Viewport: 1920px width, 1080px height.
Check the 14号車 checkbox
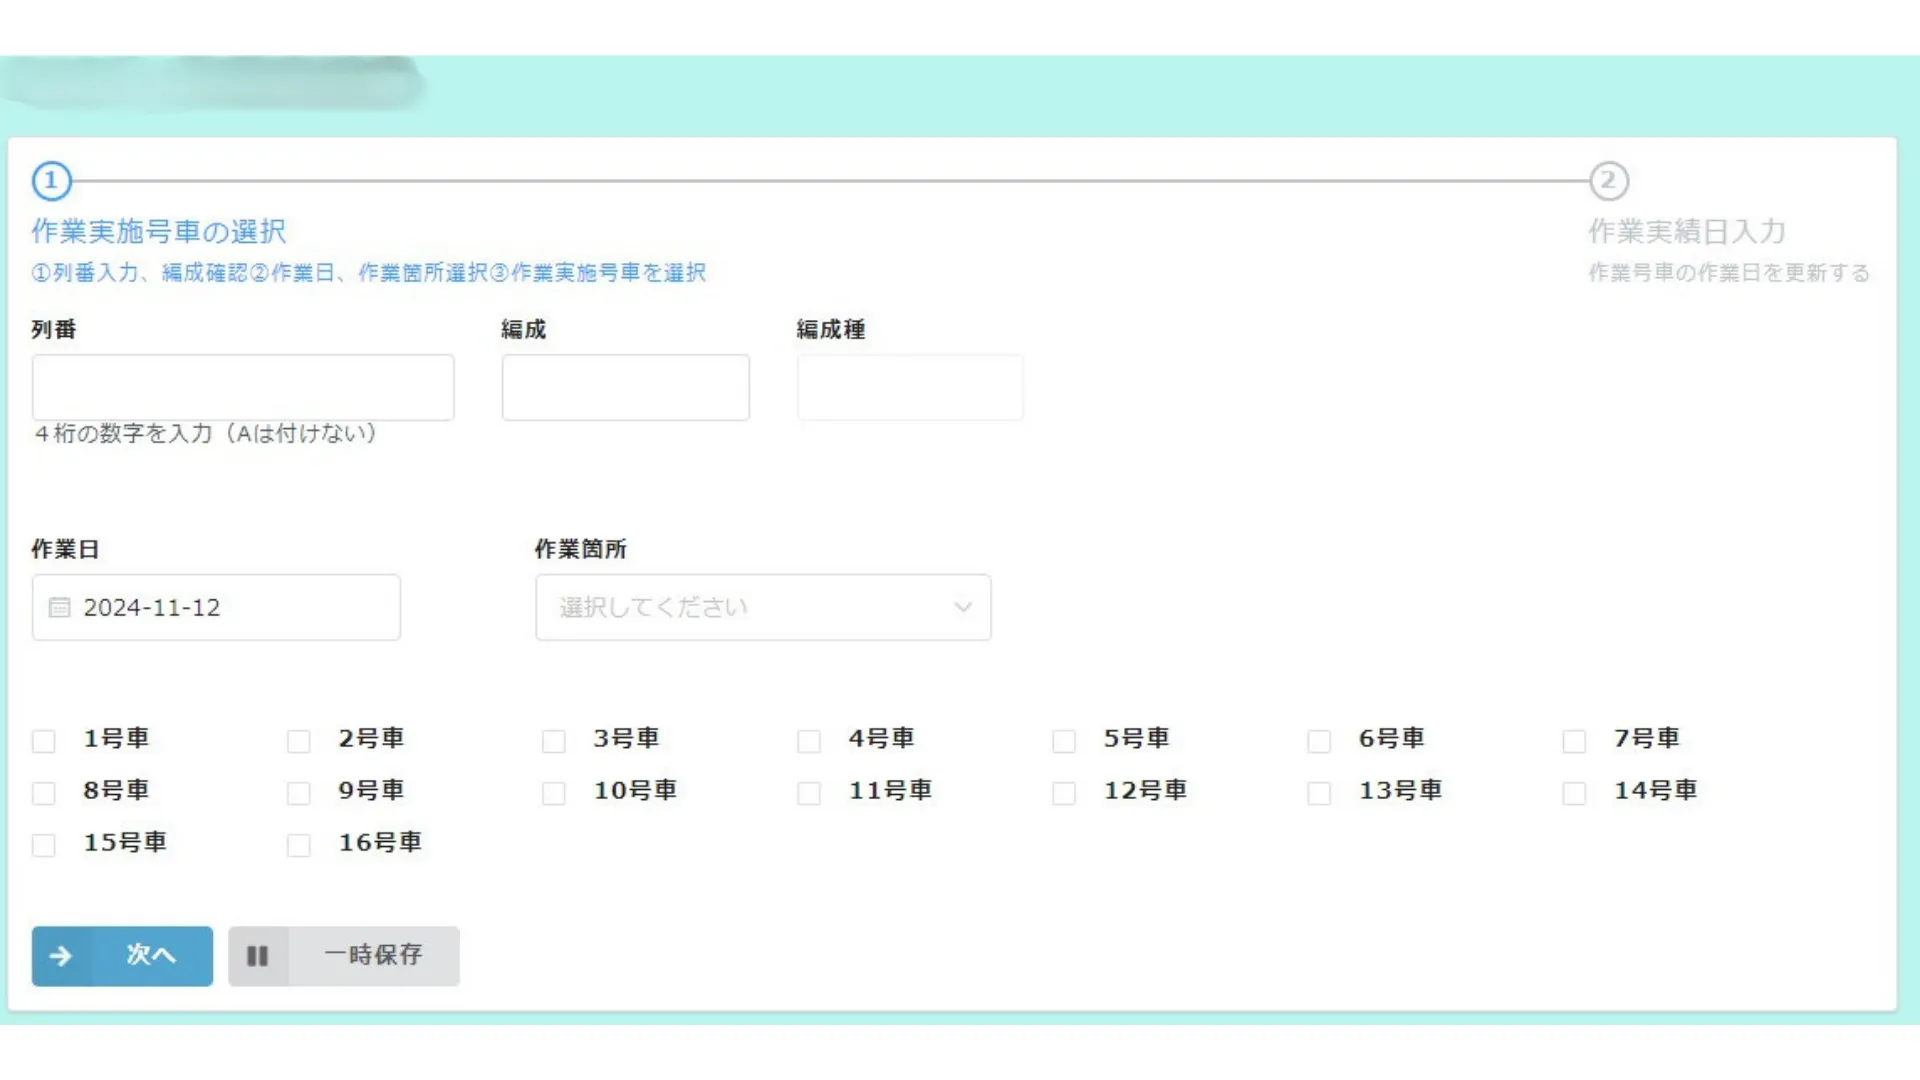(x=1573, y=791)
